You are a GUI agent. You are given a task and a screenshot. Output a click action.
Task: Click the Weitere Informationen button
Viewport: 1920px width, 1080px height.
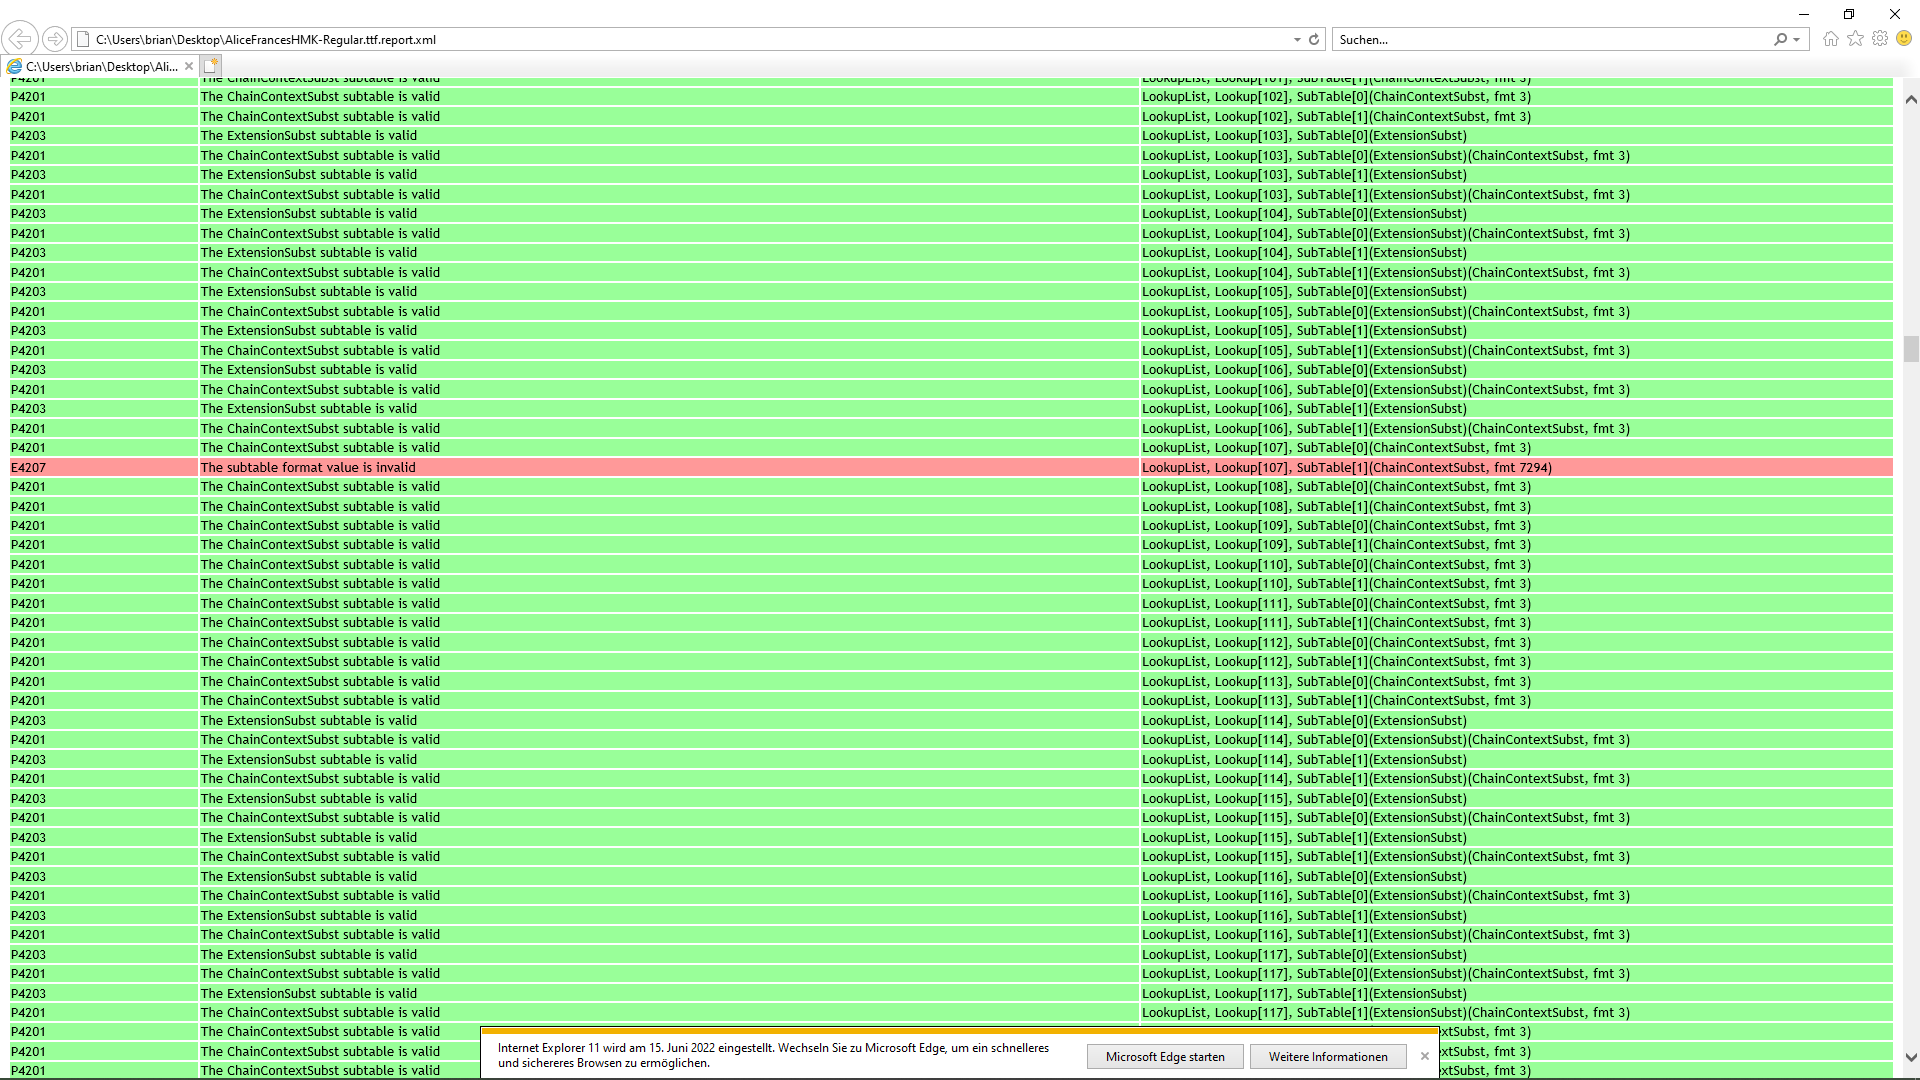point(1327,1056)
